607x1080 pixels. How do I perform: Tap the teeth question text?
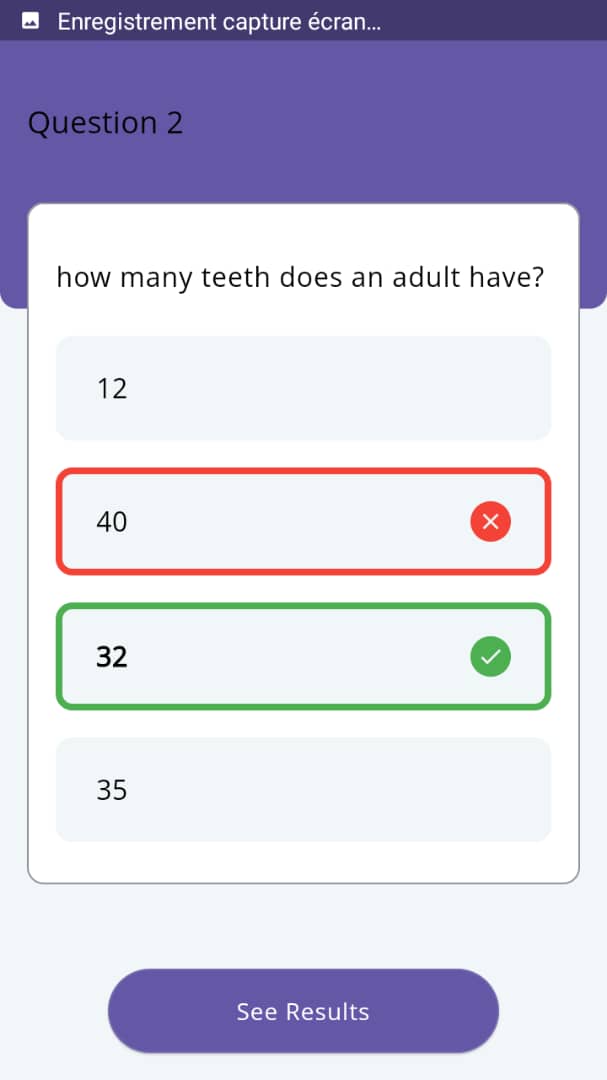tap(300, 279)
